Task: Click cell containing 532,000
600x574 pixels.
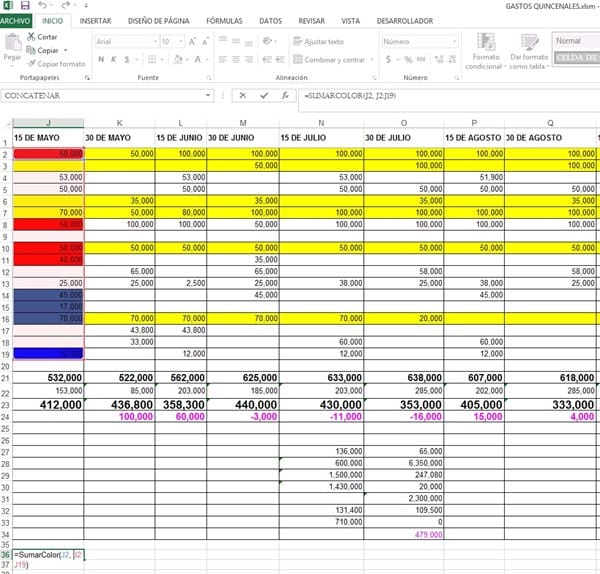Action: coord(48,378)
